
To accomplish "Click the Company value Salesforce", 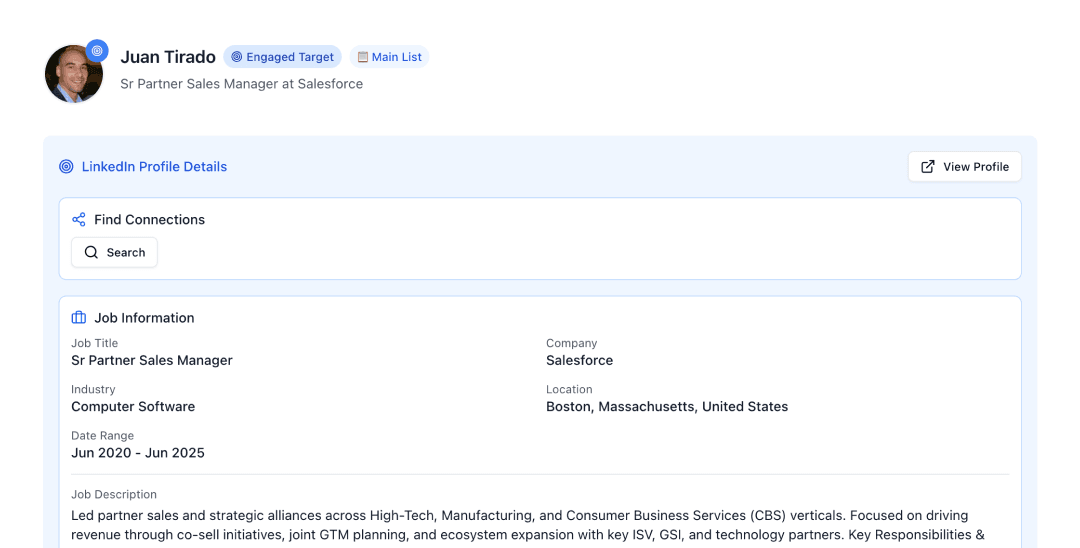I will coord(579,360).
